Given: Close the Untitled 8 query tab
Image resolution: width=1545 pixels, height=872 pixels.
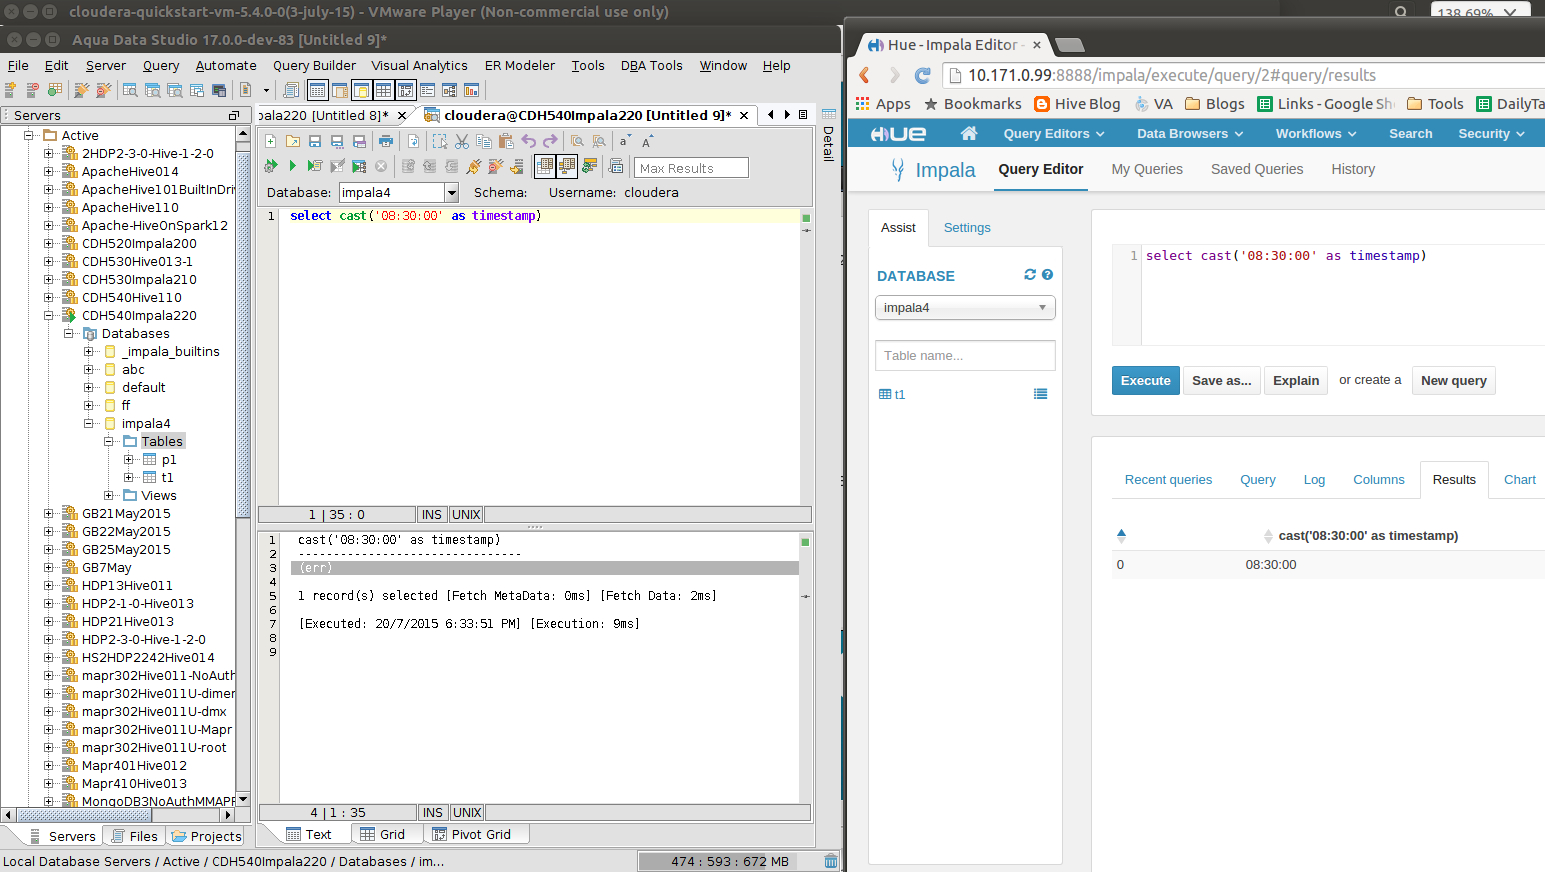Looking at the screenshot, I should (402, 116).
